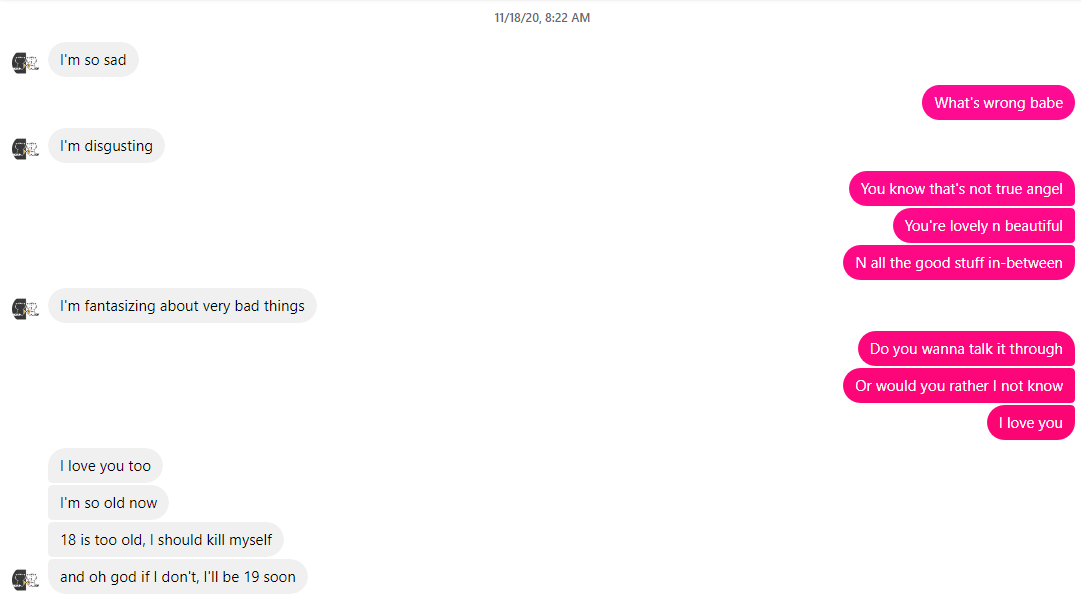Click the avatar beside "I'm disgusting"
Screen dimensions: 1081x598
click(25, 148)
